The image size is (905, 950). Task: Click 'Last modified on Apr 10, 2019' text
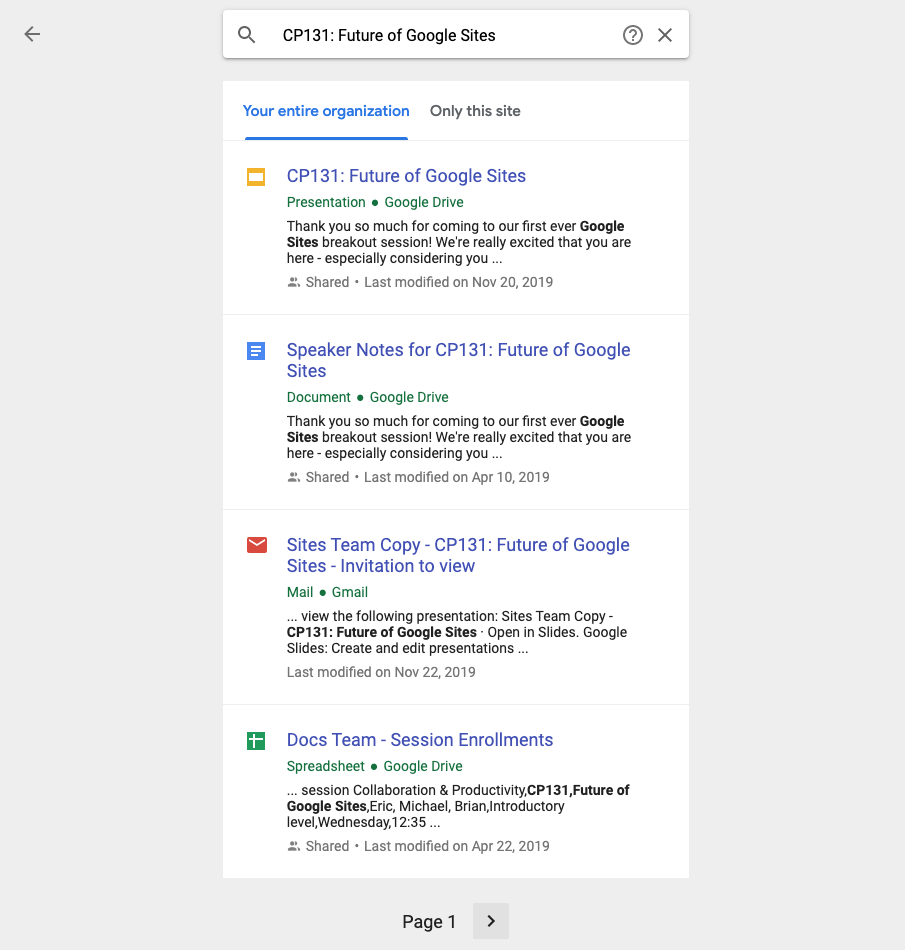point(456,477)
